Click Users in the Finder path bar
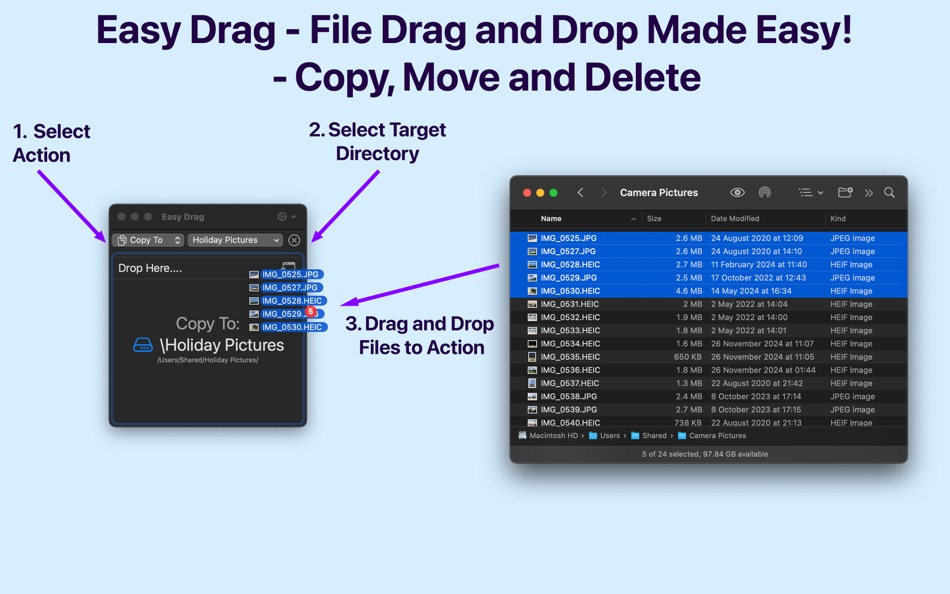Image resolution: width=950 pixels, height=594 pixels. click(605, 436)
